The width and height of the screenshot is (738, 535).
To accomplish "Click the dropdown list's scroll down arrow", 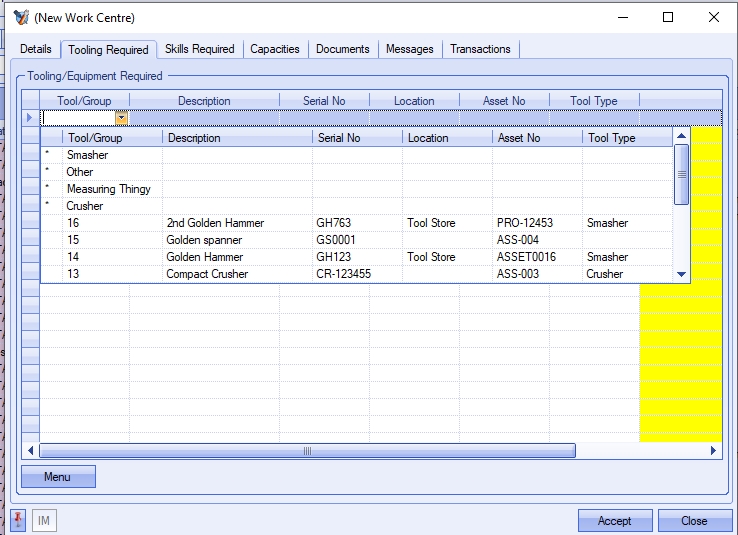I will (x=681, y=274).
